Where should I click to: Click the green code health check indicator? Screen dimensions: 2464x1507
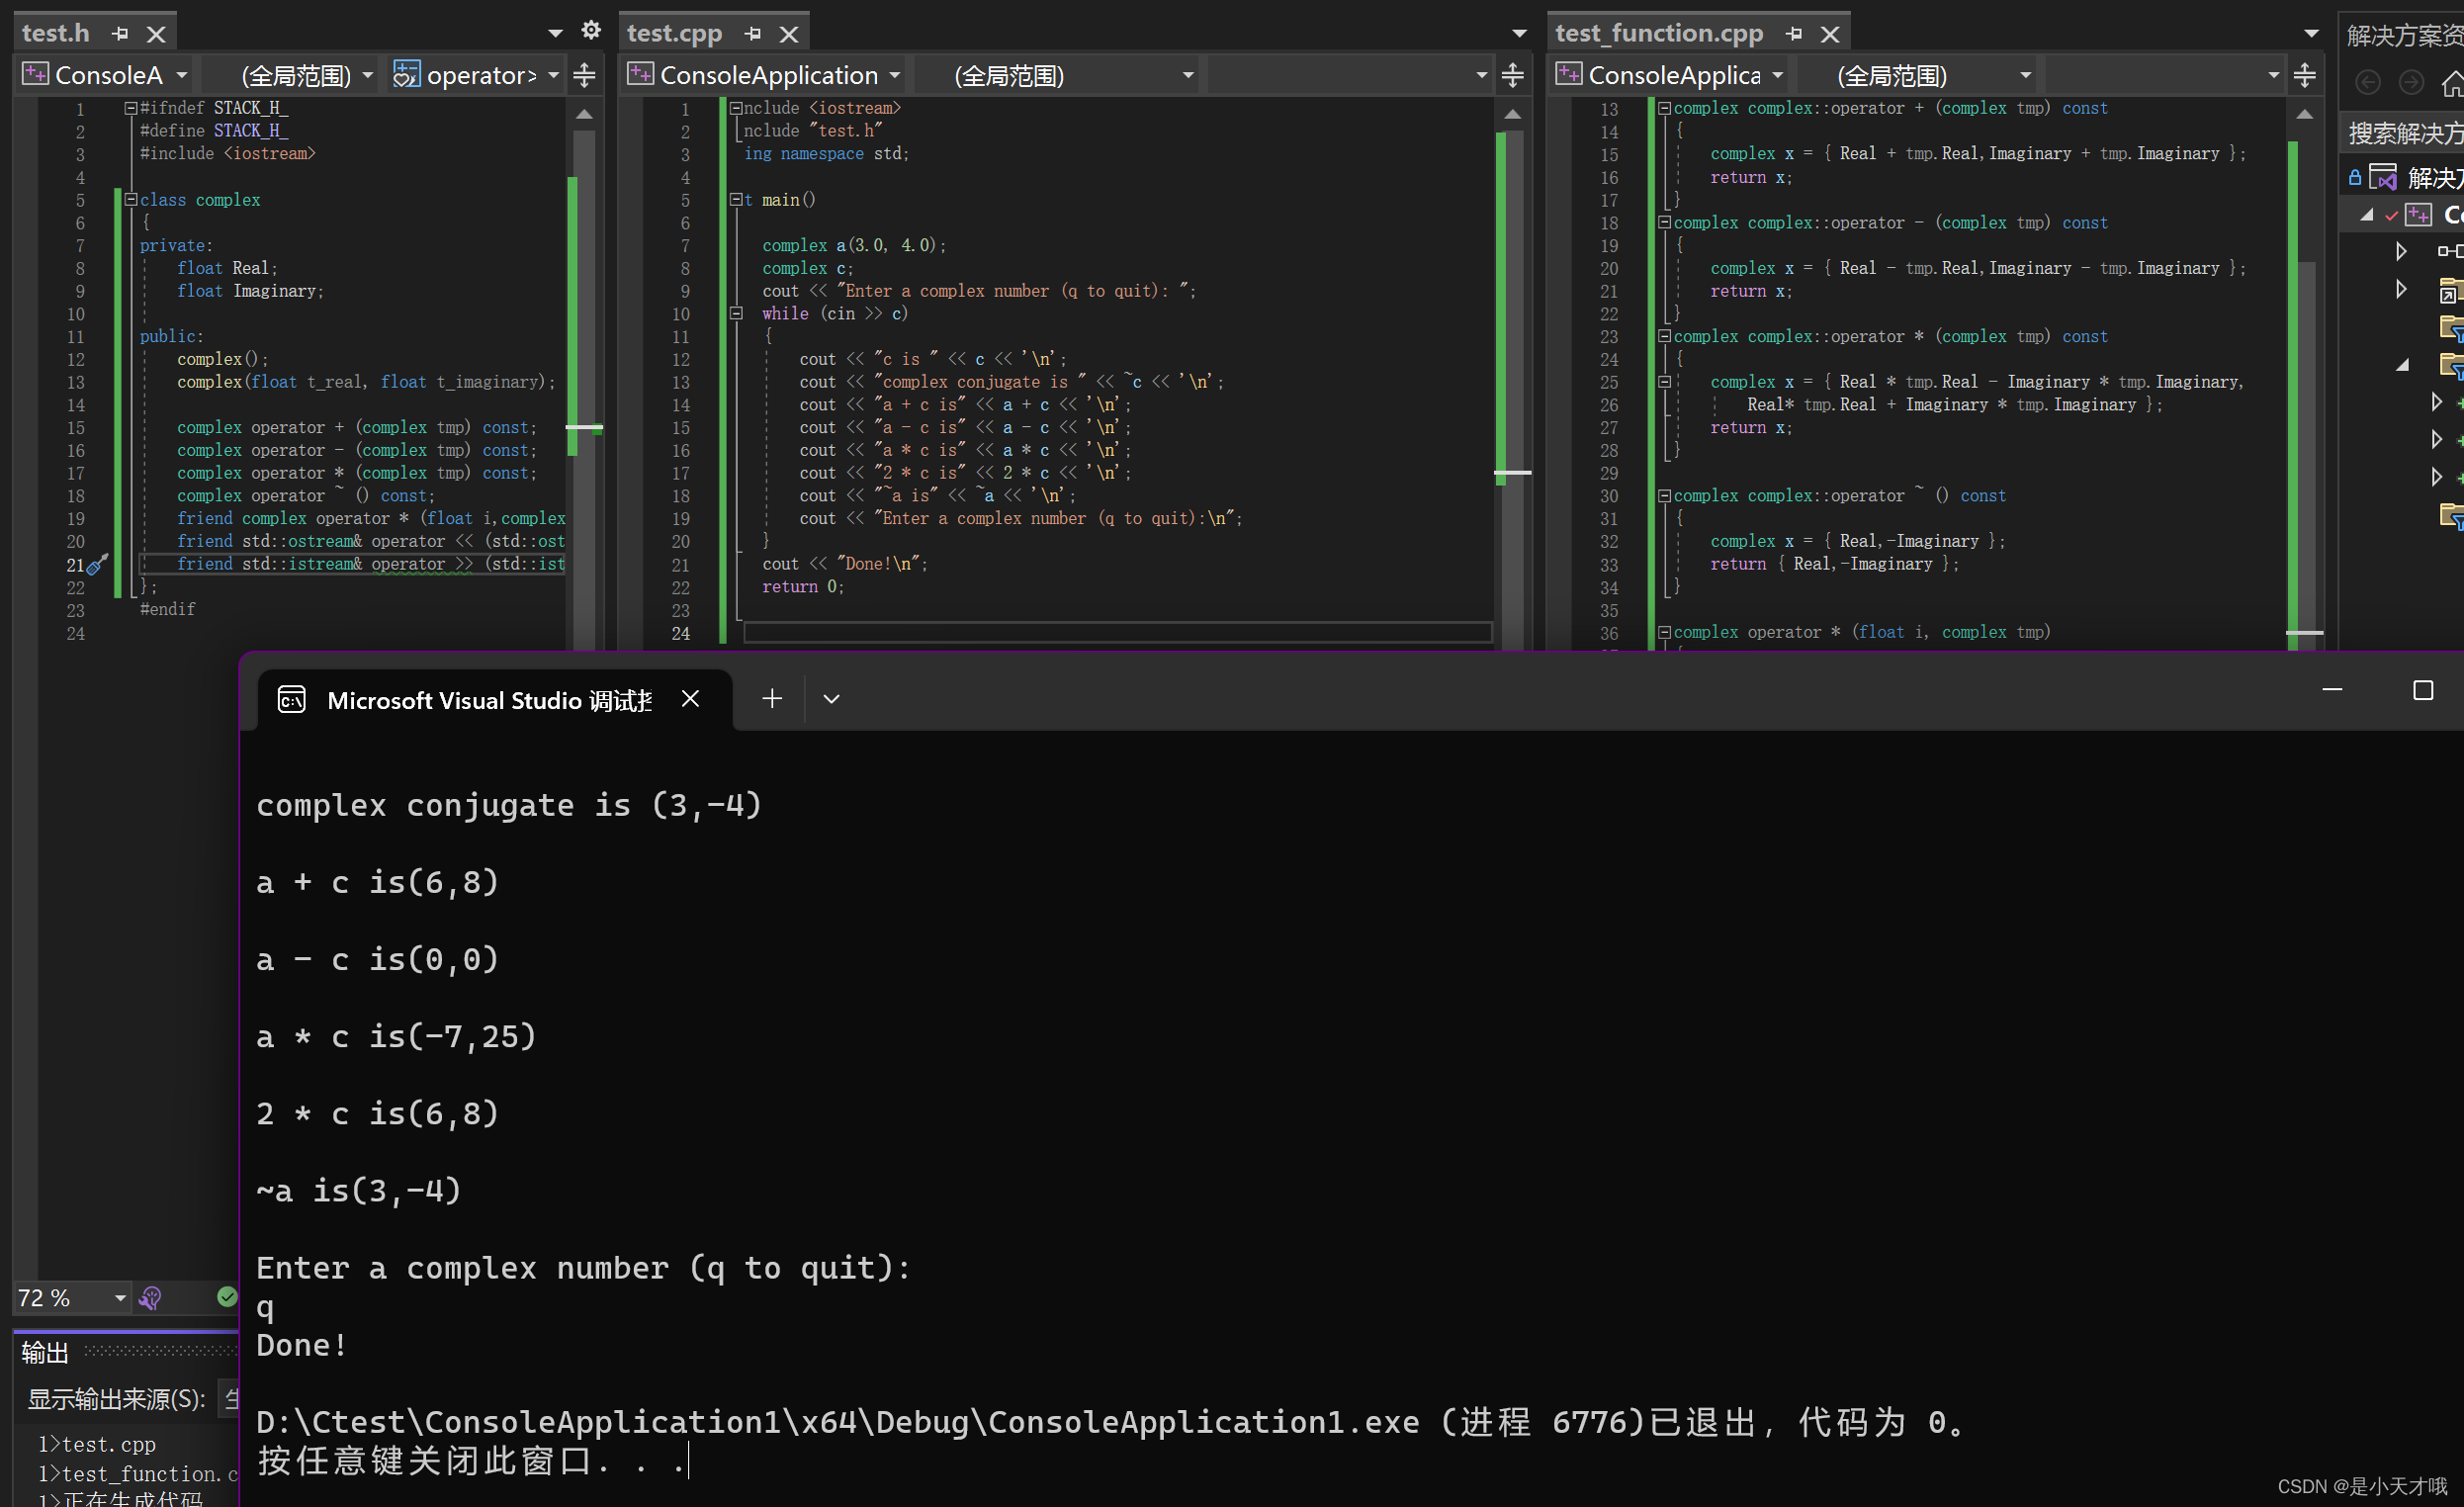[227, 1297]
